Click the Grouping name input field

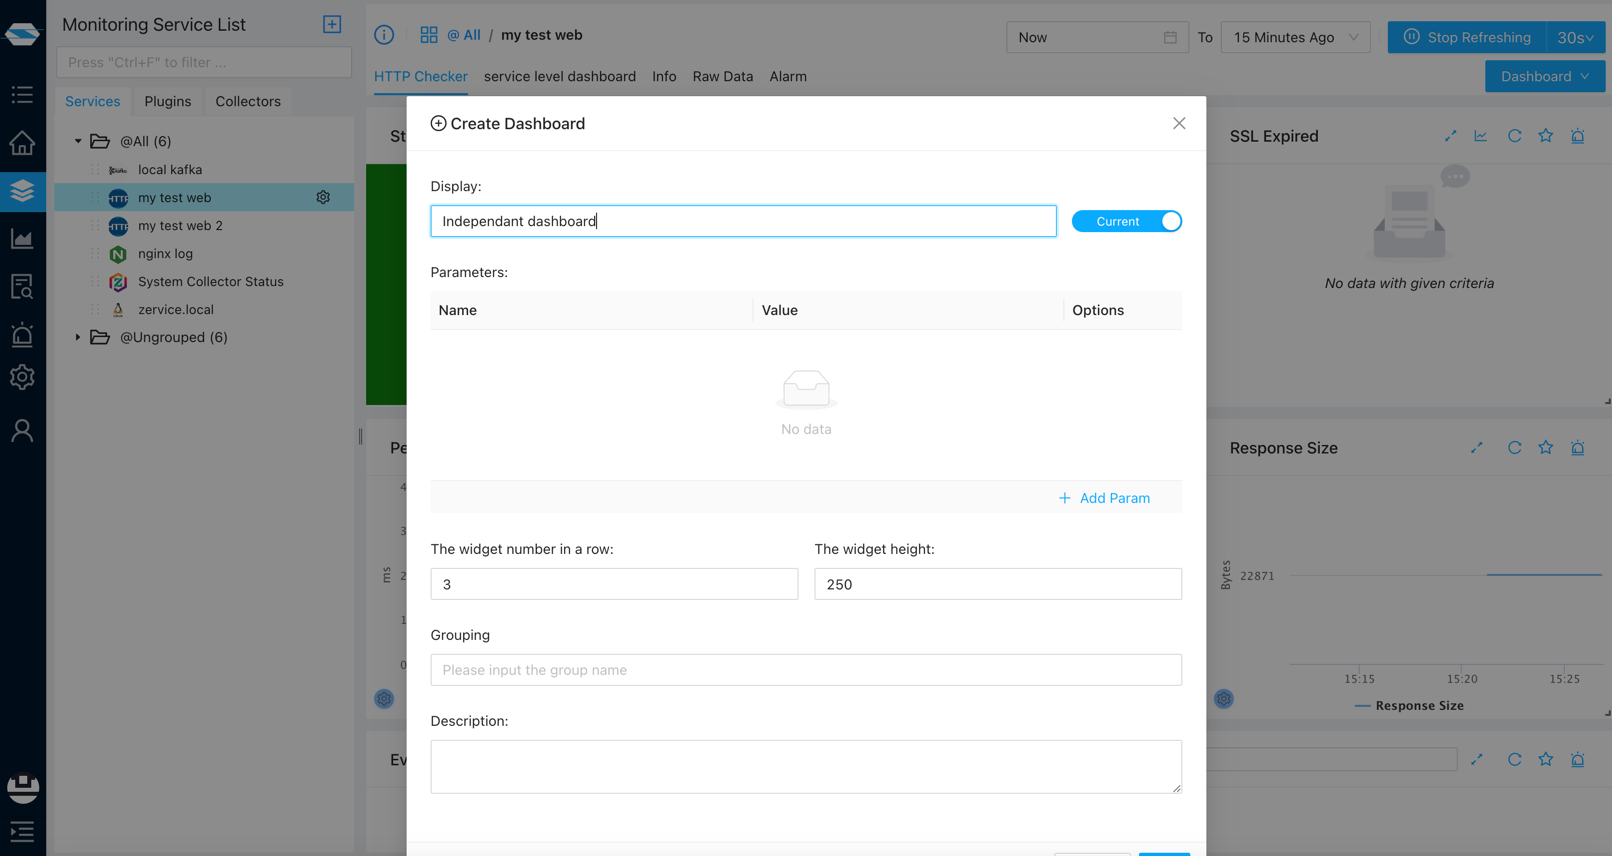click(805, 670)
